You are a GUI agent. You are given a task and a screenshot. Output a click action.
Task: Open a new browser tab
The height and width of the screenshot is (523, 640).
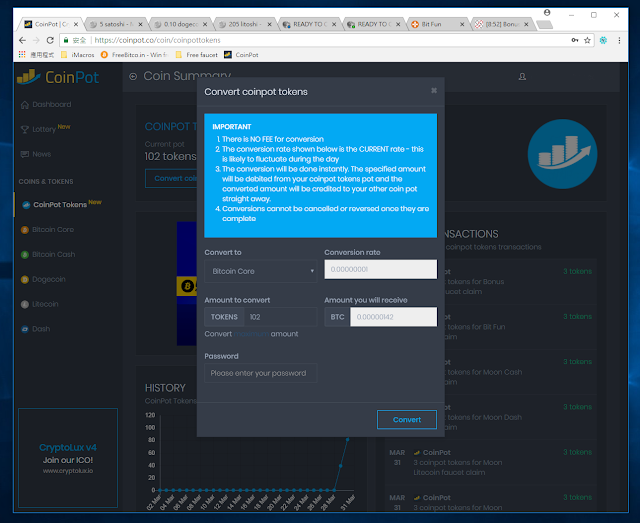[x=544, y=25]
